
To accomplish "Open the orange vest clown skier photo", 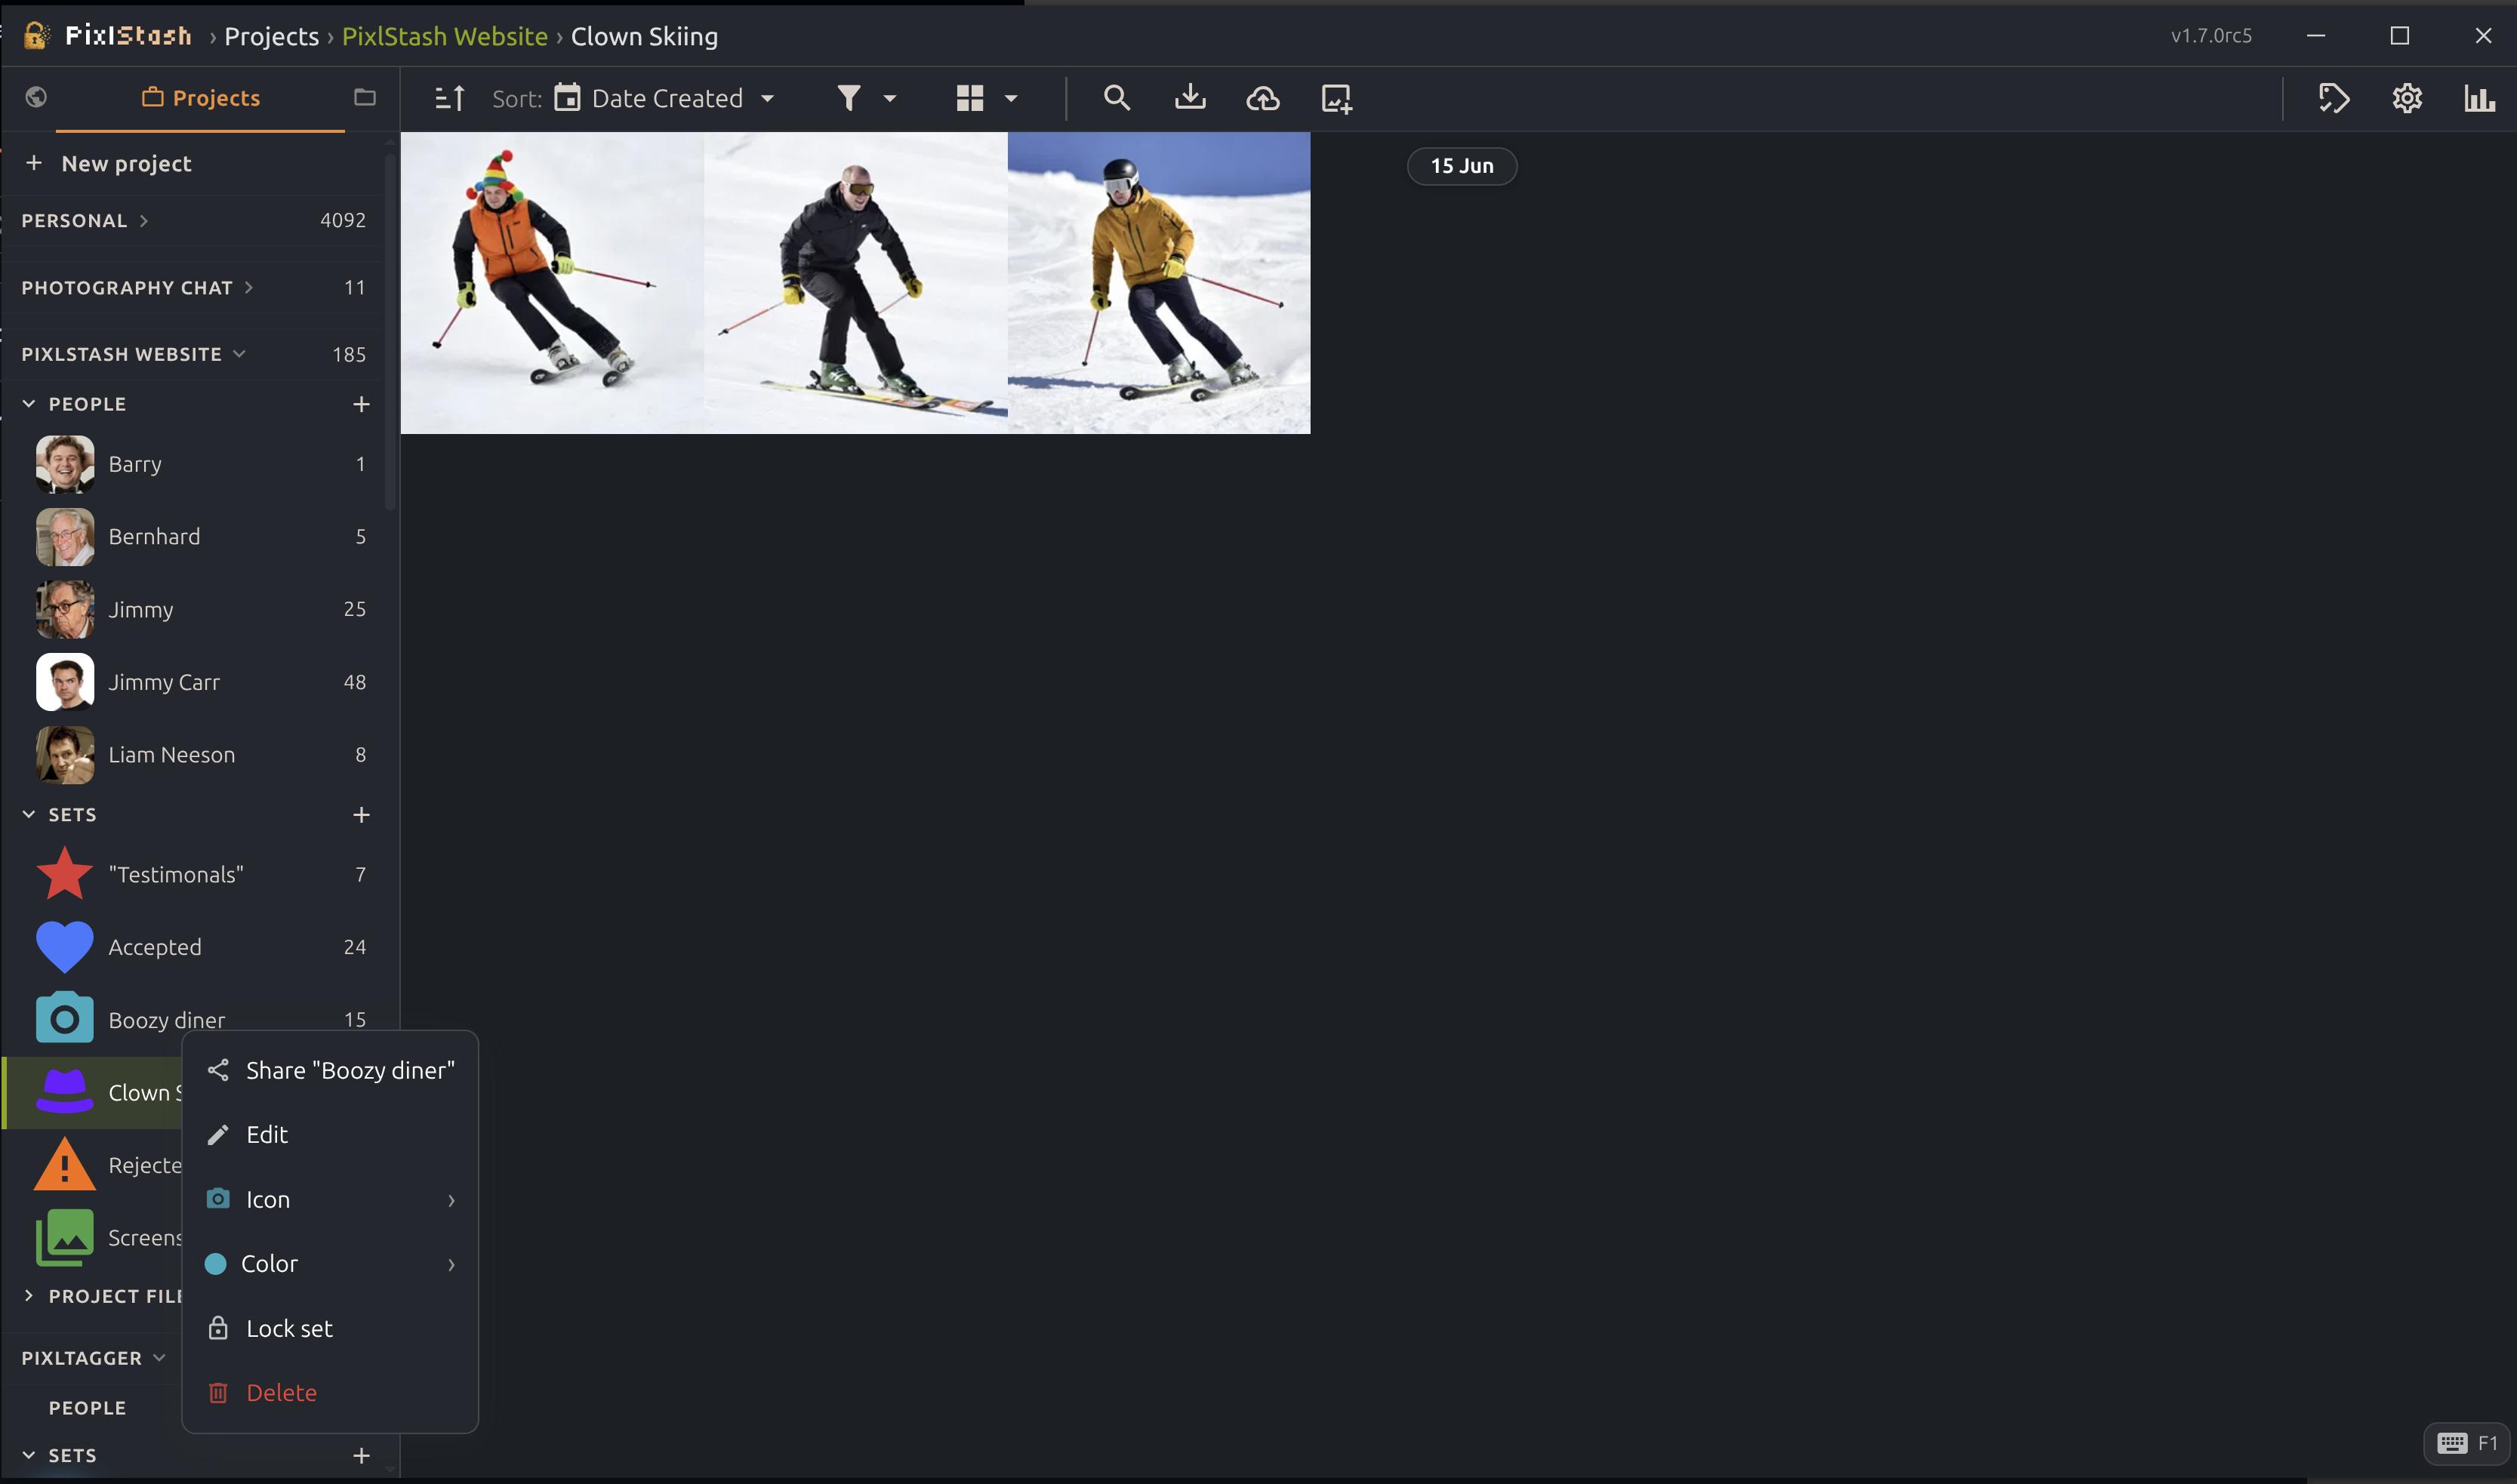I will click(552, 283).
